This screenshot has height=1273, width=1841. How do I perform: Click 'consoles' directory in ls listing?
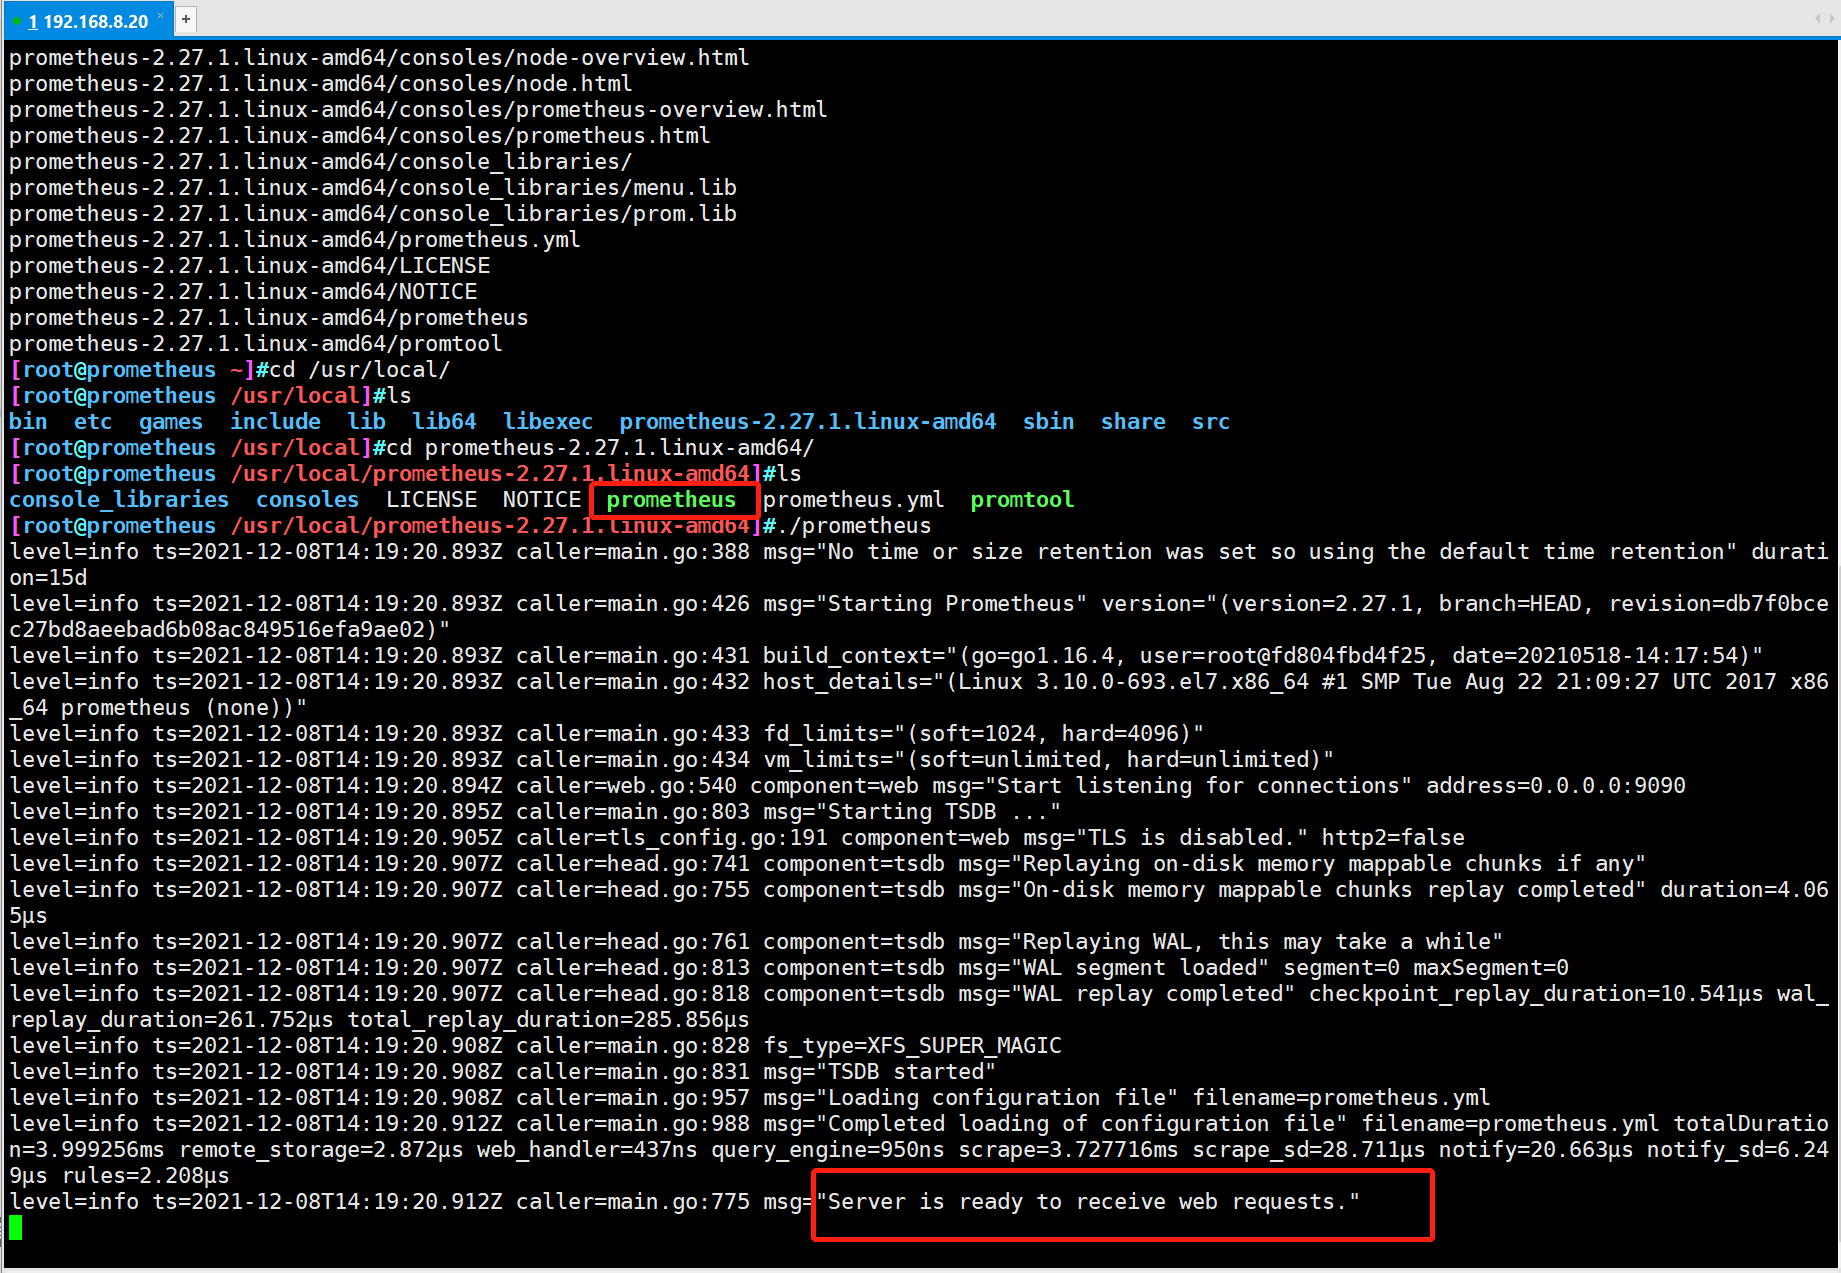[x=307, y=499]
